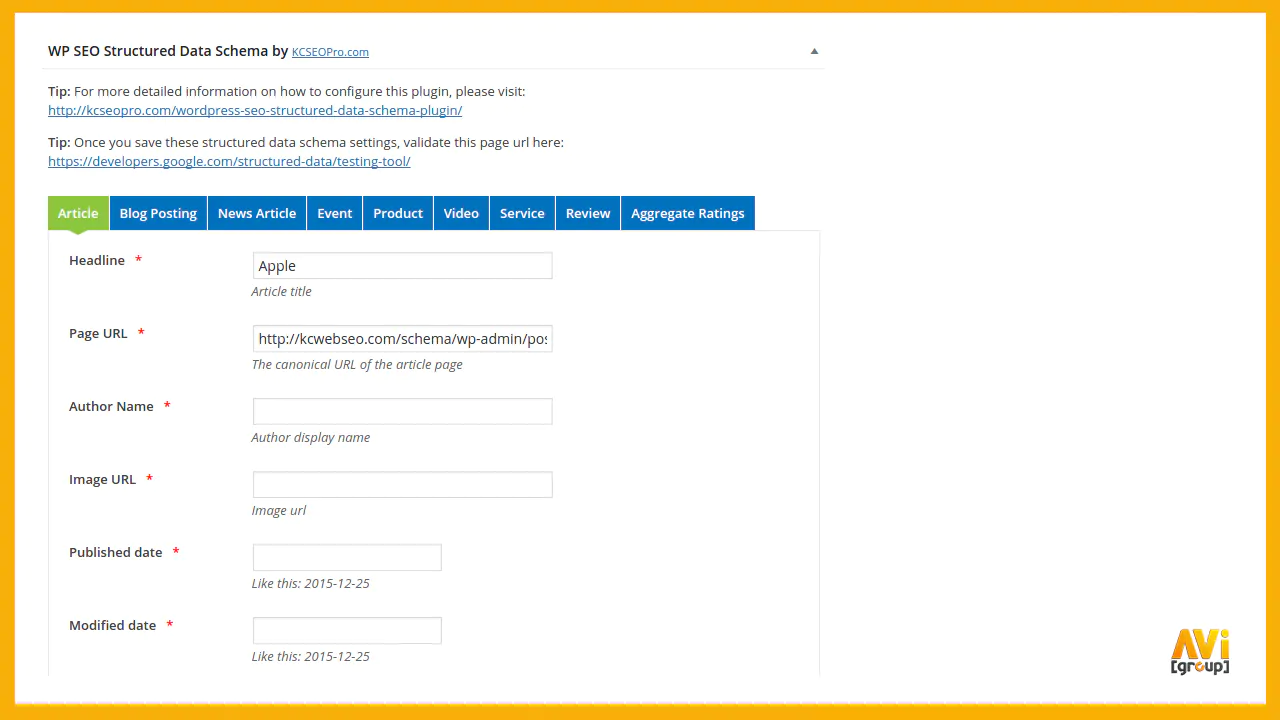The height and width of the screenshot is (720, 1280).
Task: Click the 'Author display name' hint text
Action: click(x=311, y=437)
